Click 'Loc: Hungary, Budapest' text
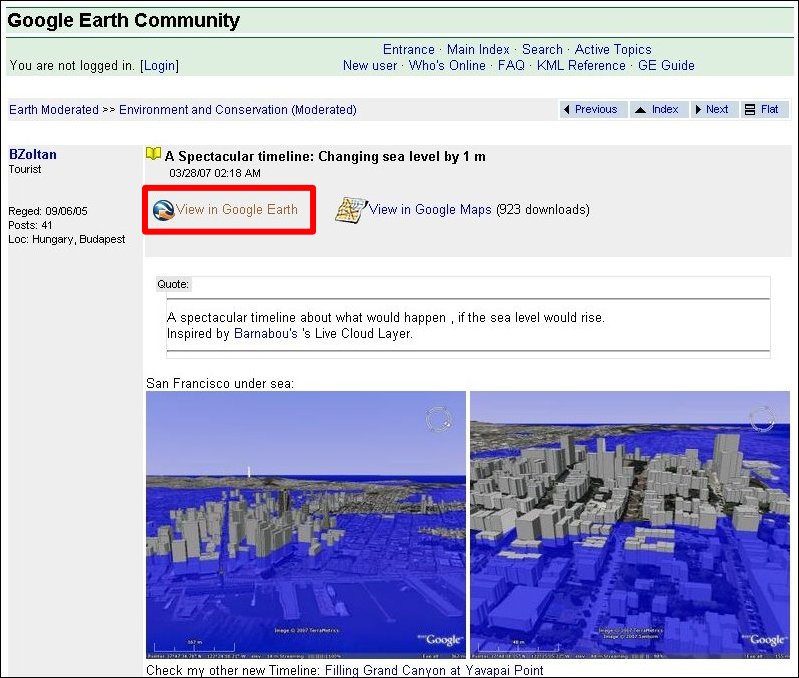Image resolution: width=799 pixels, height=678 pixels. pyautogui.click(x=67, y=239)
